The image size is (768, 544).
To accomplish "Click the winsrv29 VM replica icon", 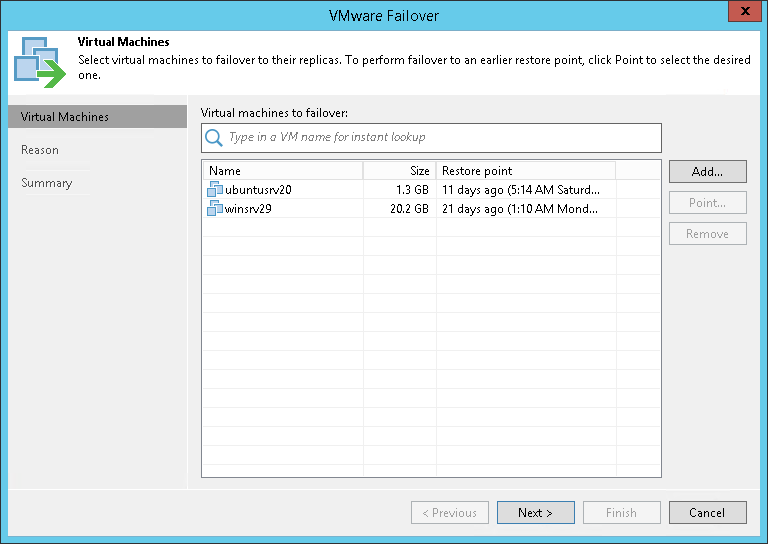I will pos(215,209).
